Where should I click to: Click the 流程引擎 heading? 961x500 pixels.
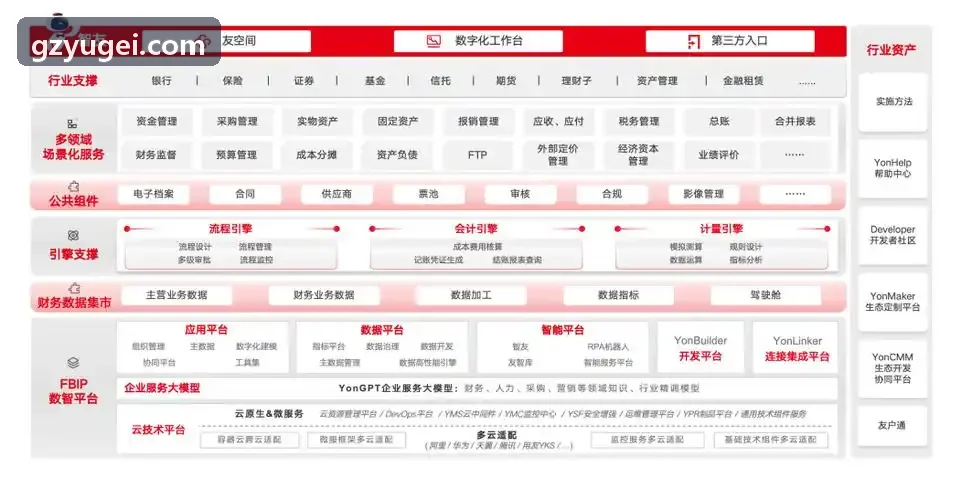(230, 229)
